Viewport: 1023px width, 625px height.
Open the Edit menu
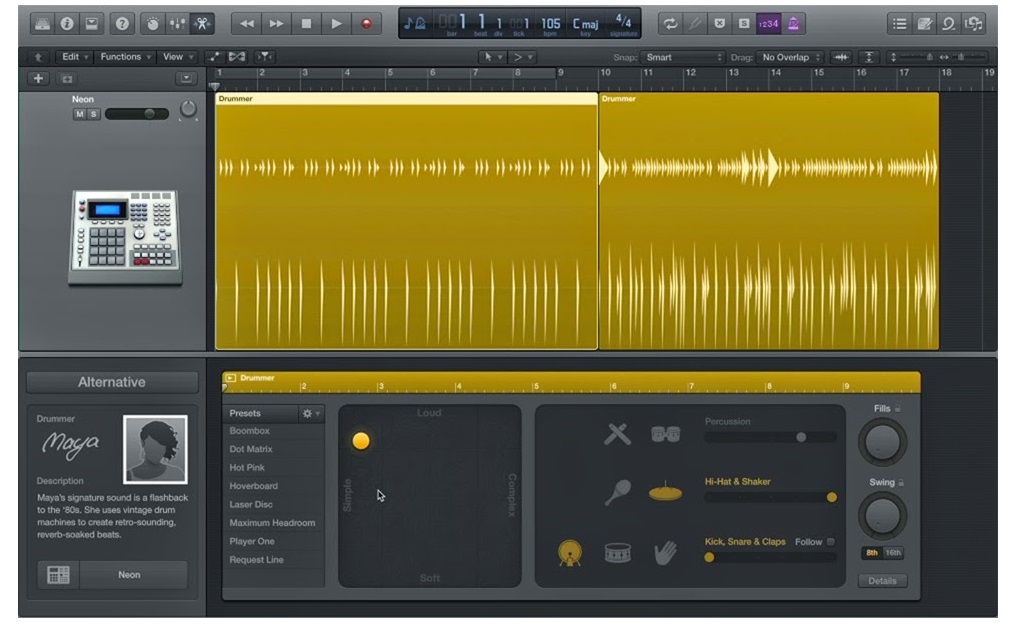point(72,56)
